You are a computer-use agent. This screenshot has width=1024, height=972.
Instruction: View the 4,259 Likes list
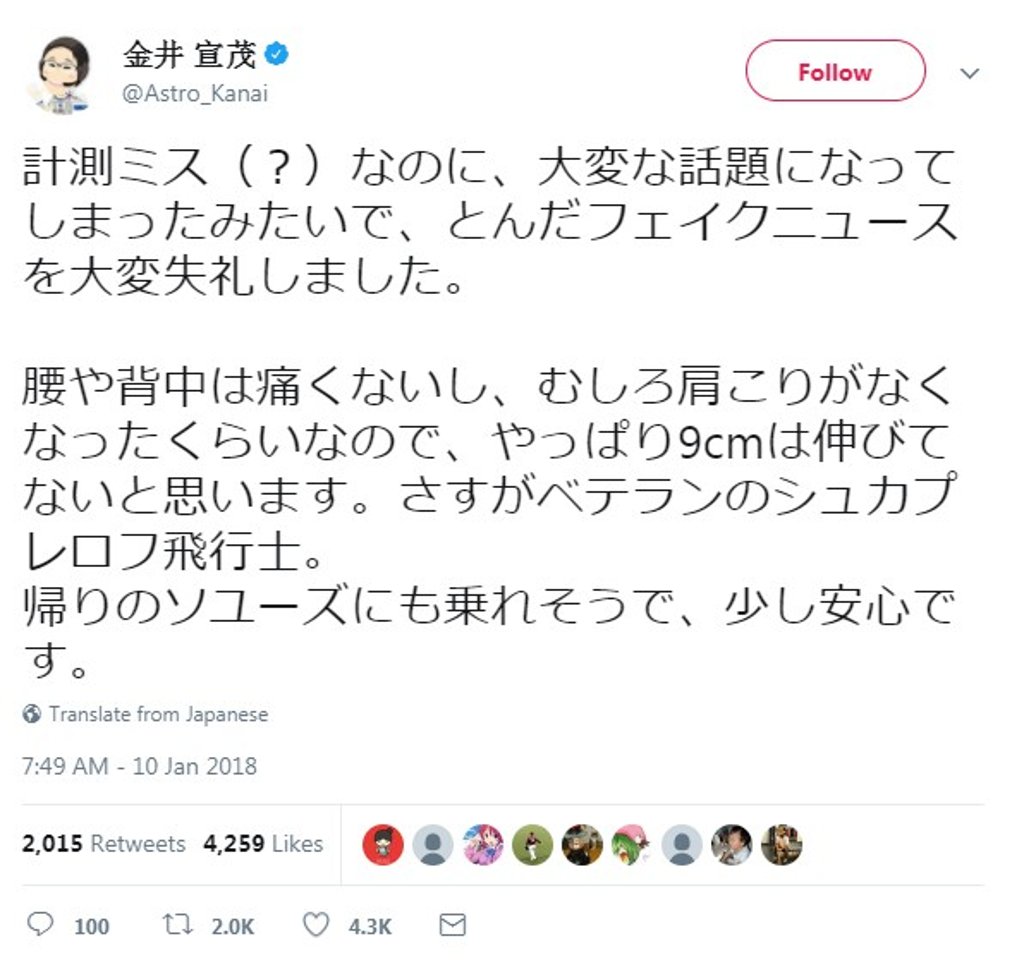point(263,844)
